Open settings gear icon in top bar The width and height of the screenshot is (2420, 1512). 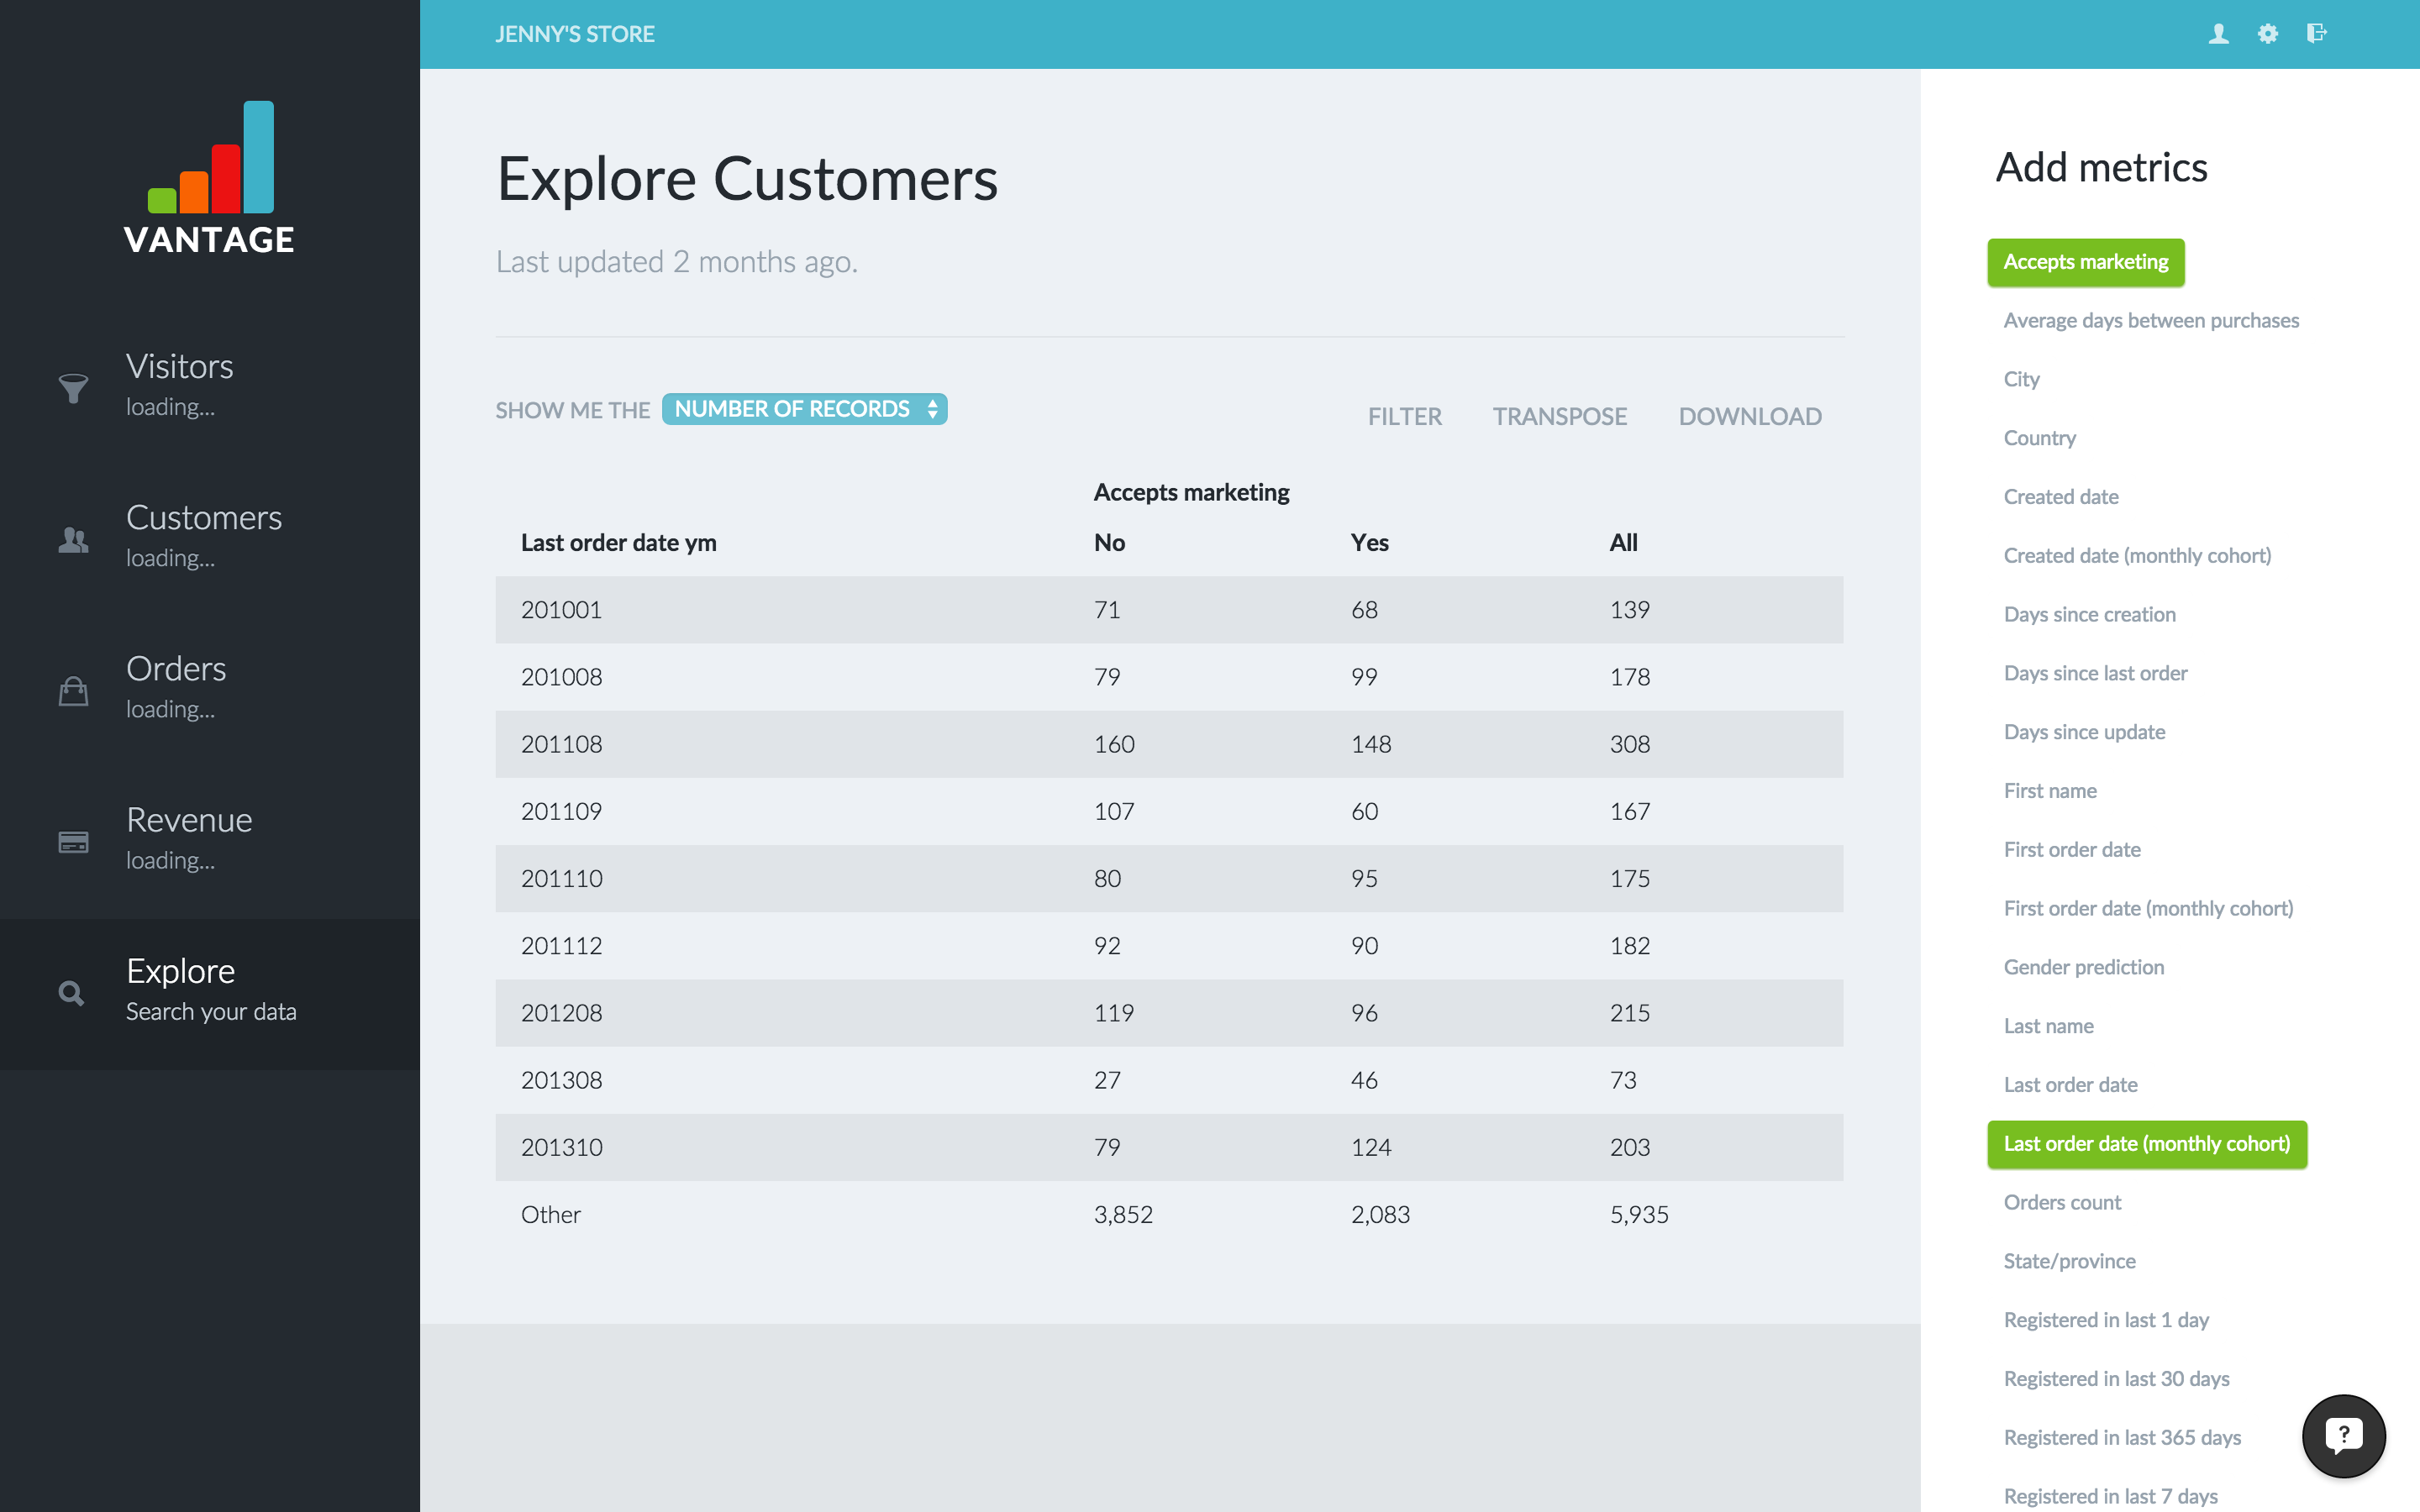pyautogui.click(x=2267, y=34)
